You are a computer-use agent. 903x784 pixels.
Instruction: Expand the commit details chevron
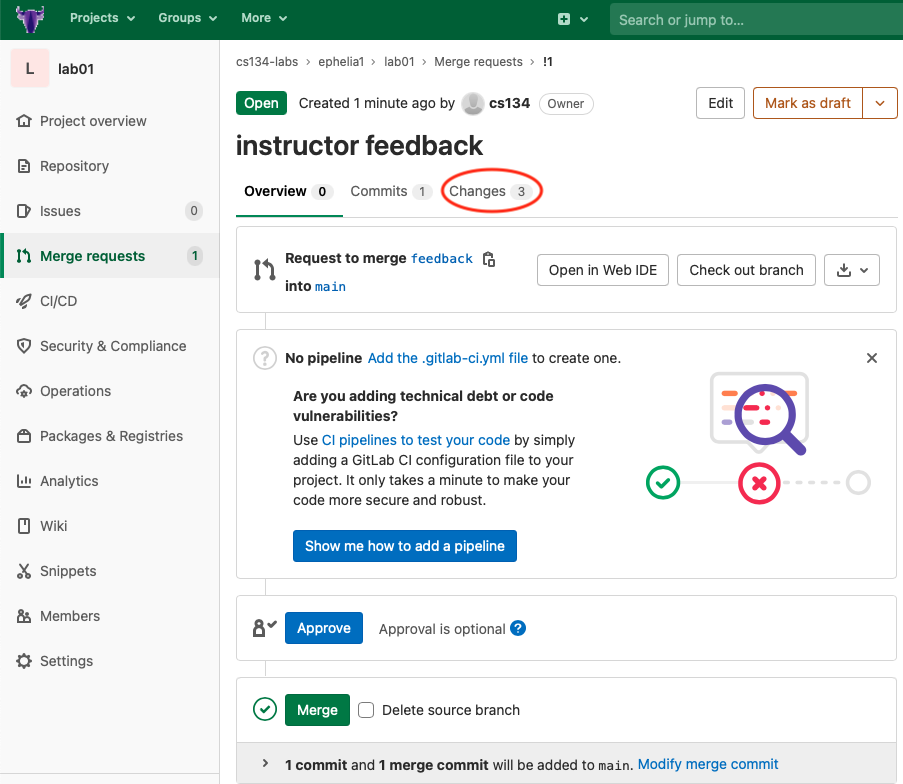tap(265, 764)
